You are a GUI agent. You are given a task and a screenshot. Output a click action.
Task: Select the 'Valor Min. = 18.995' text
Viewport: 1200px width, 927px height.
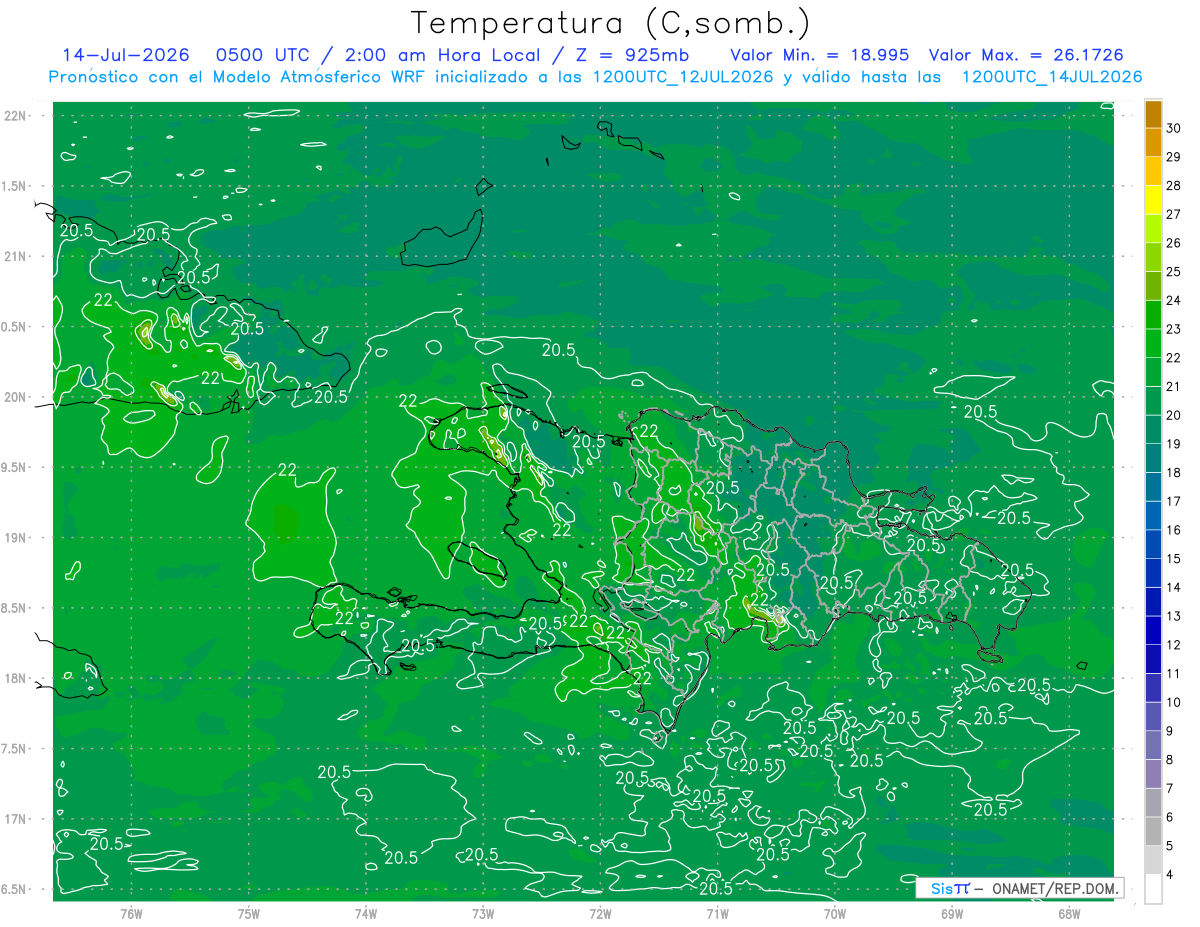point(820,55)
